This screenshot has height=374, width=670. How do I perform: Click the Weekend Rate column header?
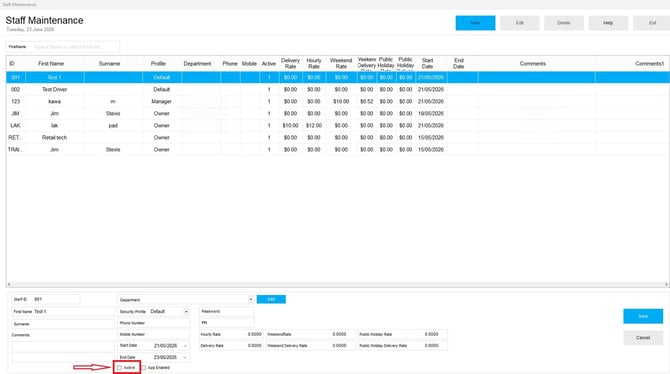coord(341,64)
